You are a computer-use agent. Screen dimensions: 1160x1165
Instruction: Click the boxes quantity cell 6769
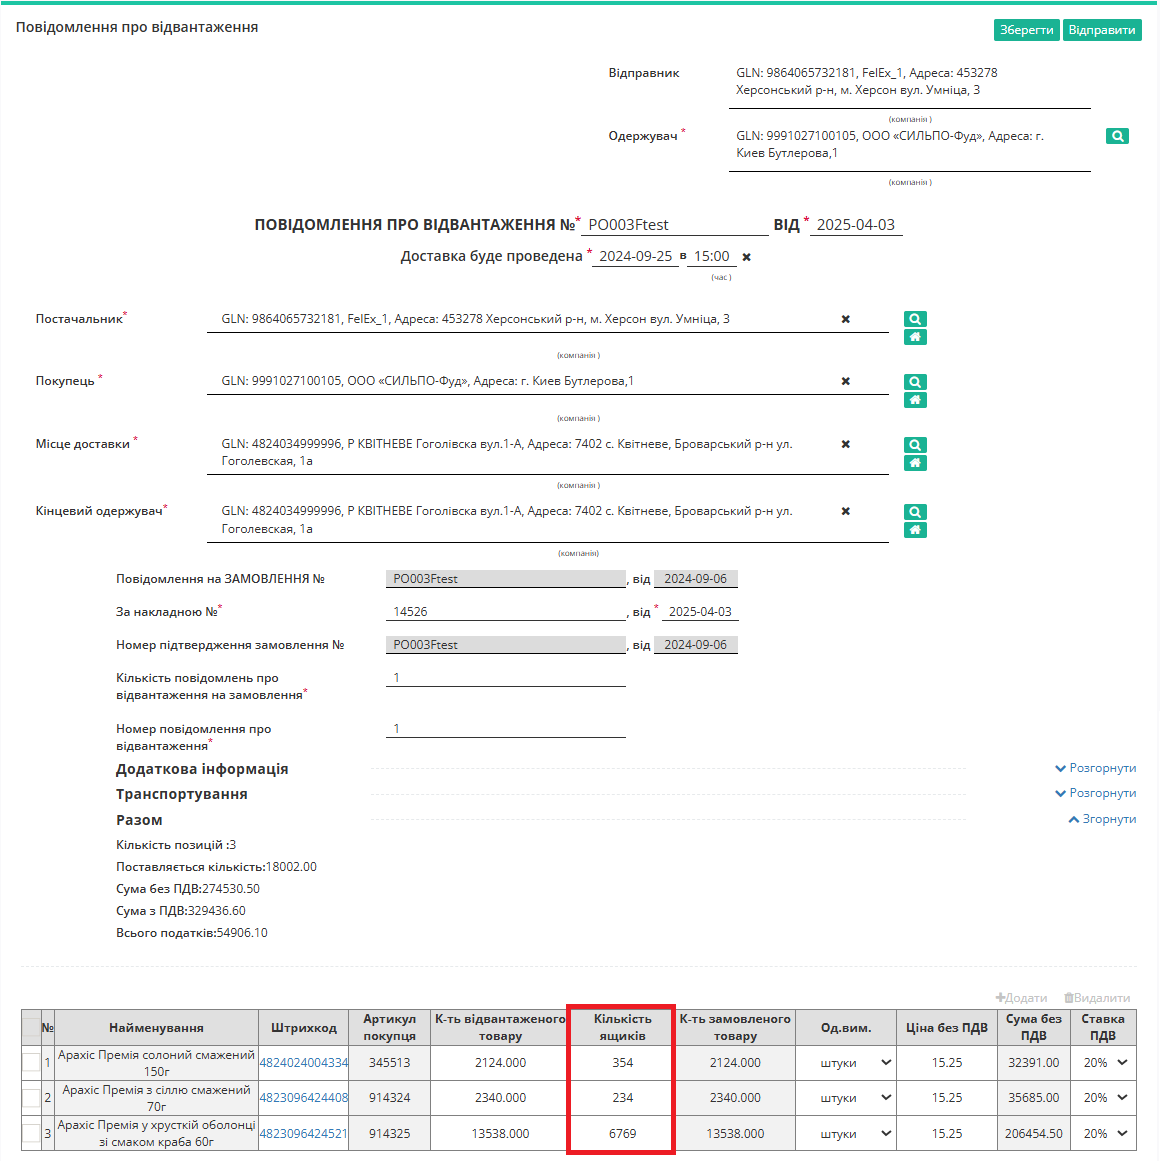click(623, 1134)
